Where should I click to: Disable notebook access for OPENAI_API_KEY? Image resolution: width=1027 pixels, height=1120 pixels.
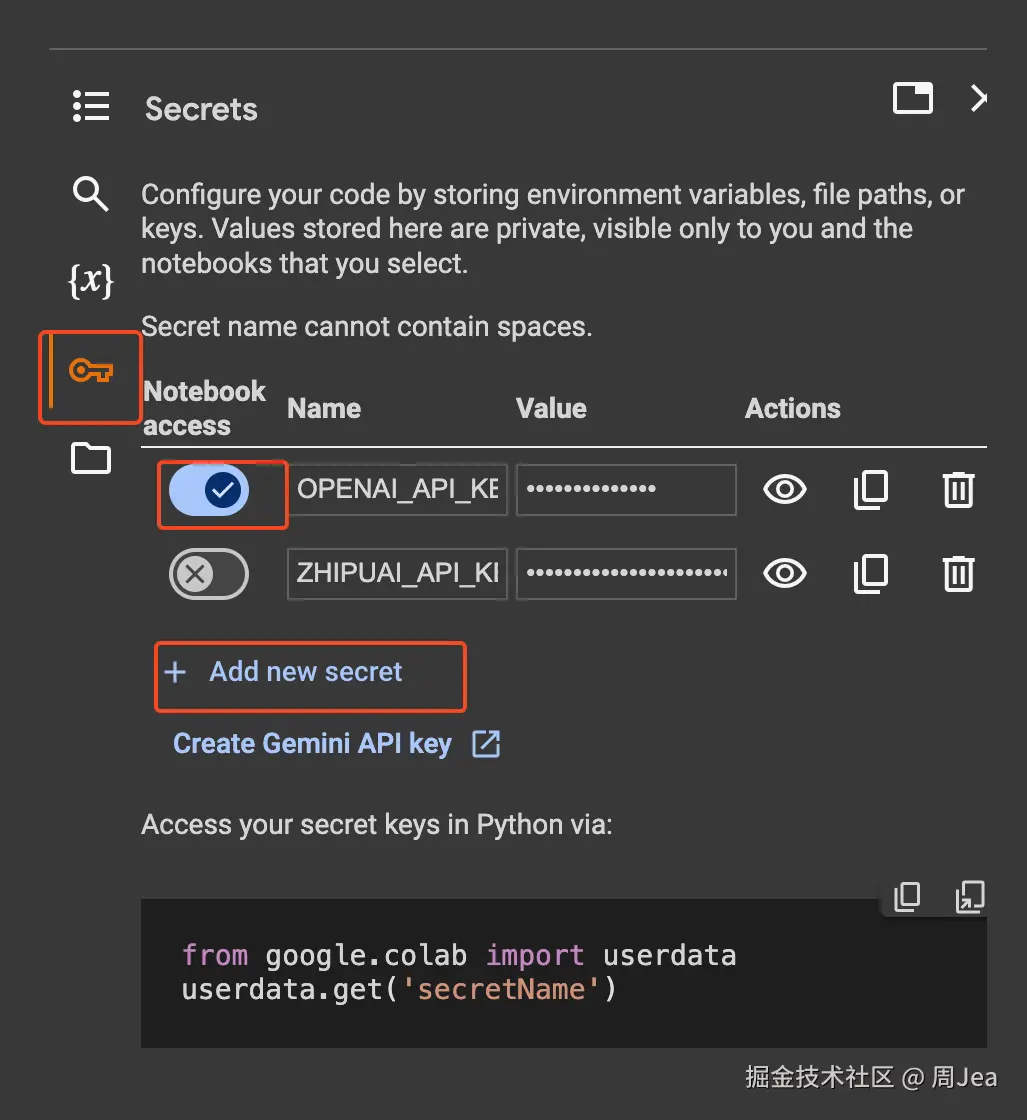(209, 489)
